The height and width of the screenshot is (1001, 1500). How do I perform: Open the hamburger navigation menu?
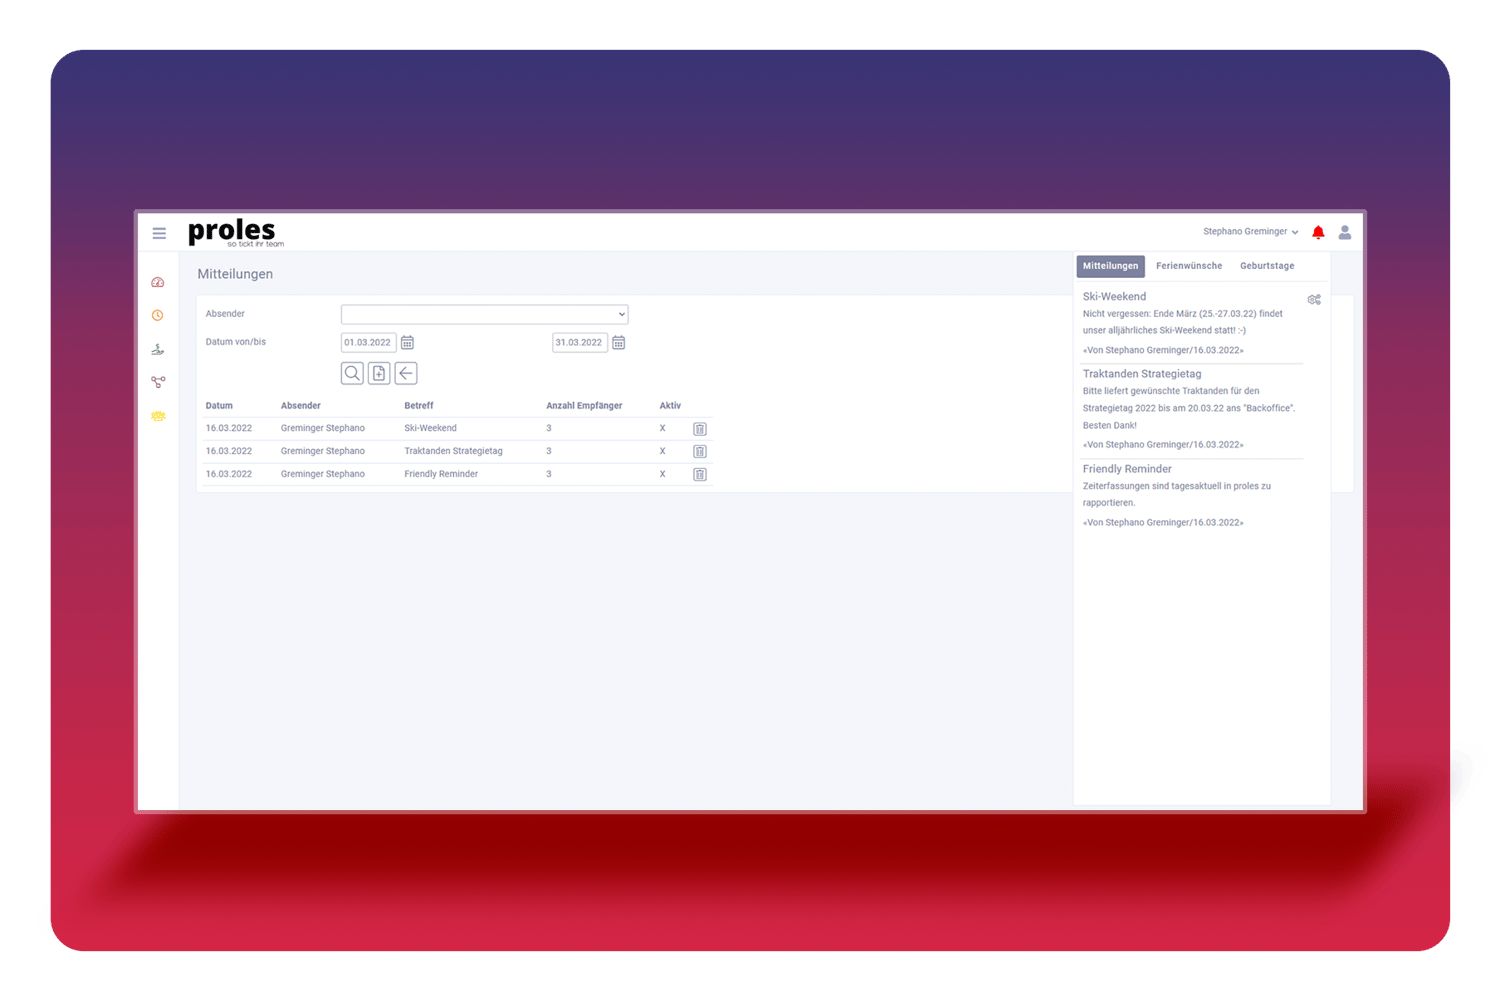(159, 233)
